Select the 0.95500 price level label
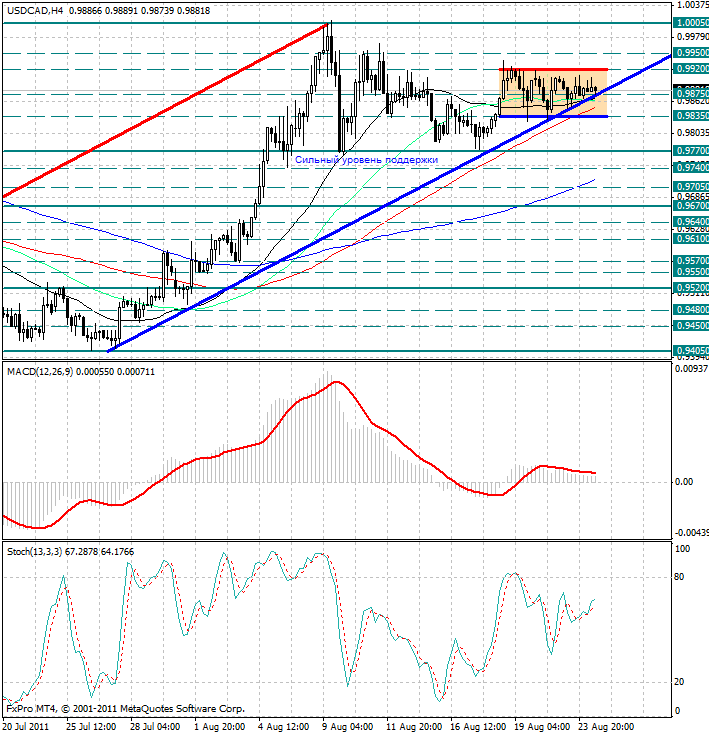The image size is (709, 734). click(691, 272)
